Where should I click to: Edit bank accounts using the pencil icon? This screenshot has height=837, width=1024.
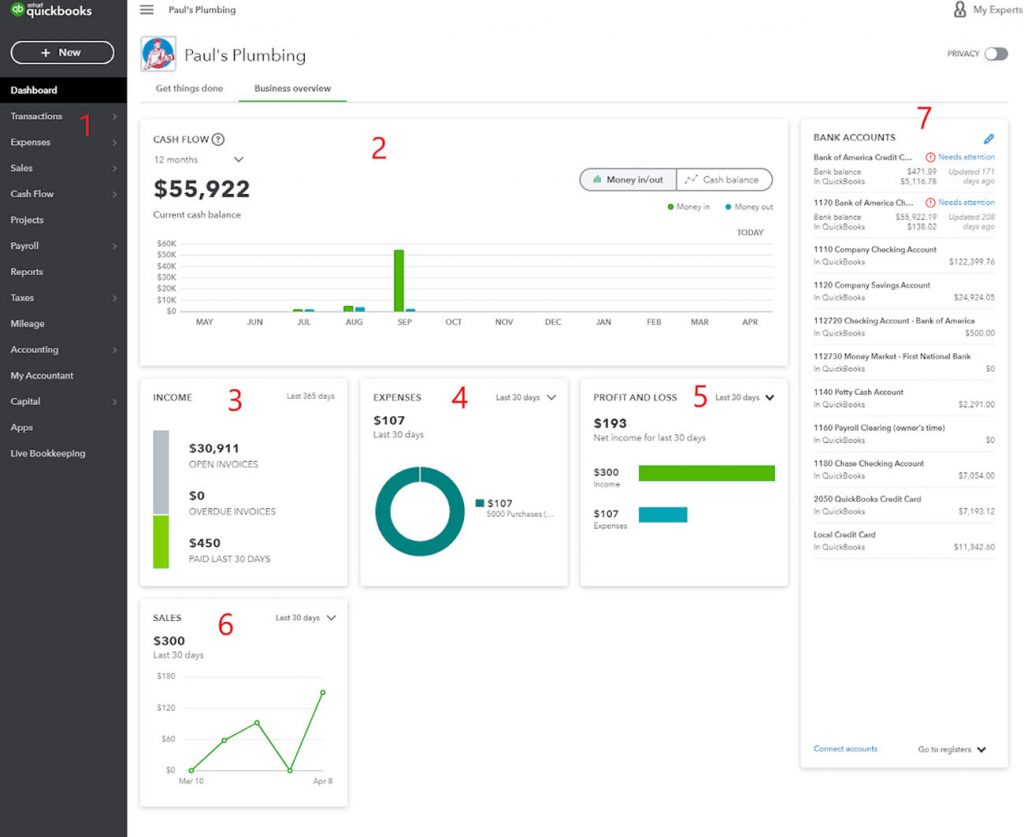click(989, 139)
